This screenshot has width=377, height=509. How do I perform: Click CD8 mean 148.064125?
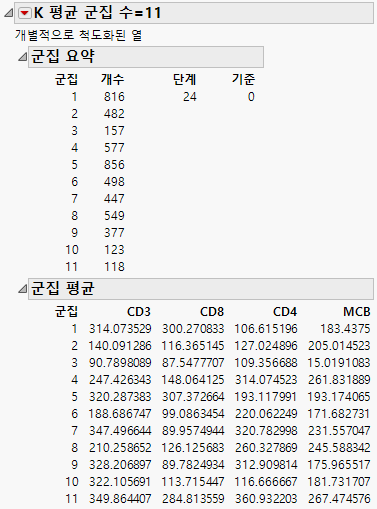pos(193,380)
